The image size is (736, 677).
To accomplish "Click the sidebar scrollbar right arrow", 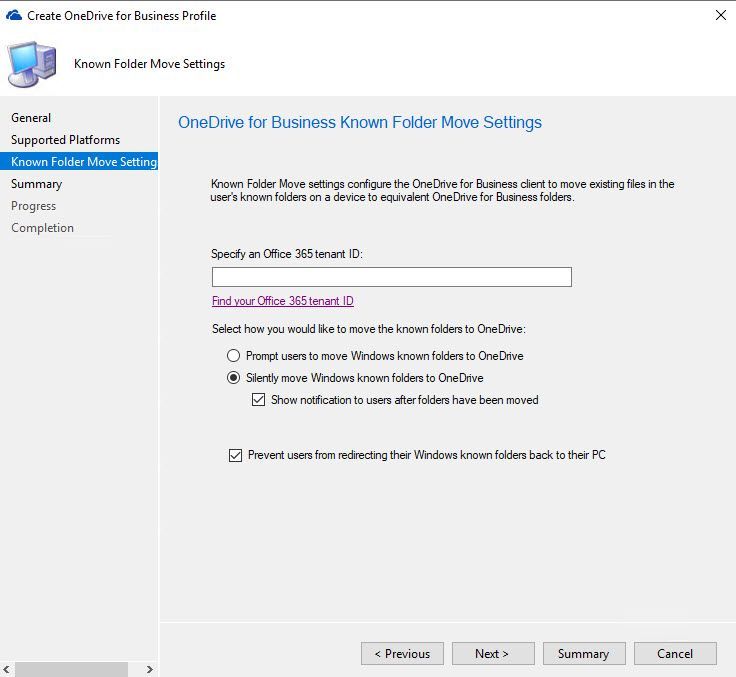I will tap(150, 669).
